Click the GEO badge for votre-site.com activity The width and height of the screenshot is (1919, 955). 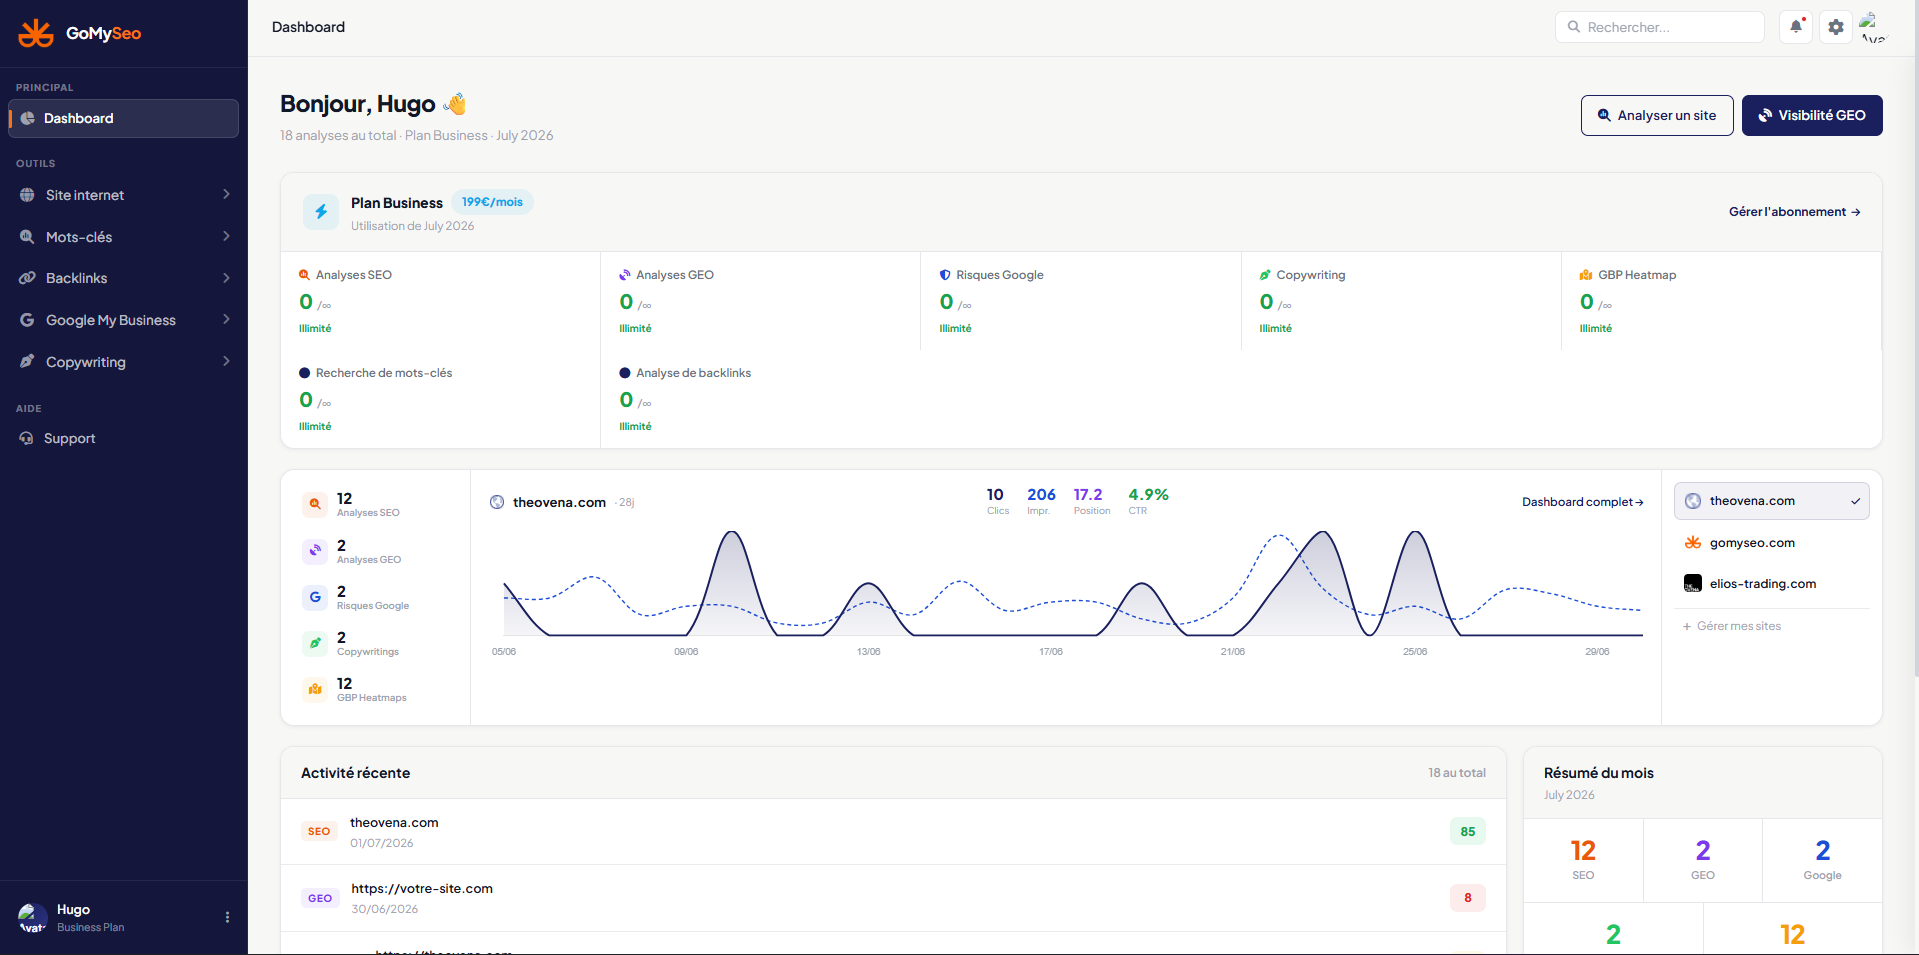pyautogui.click(x=320, y=898)
